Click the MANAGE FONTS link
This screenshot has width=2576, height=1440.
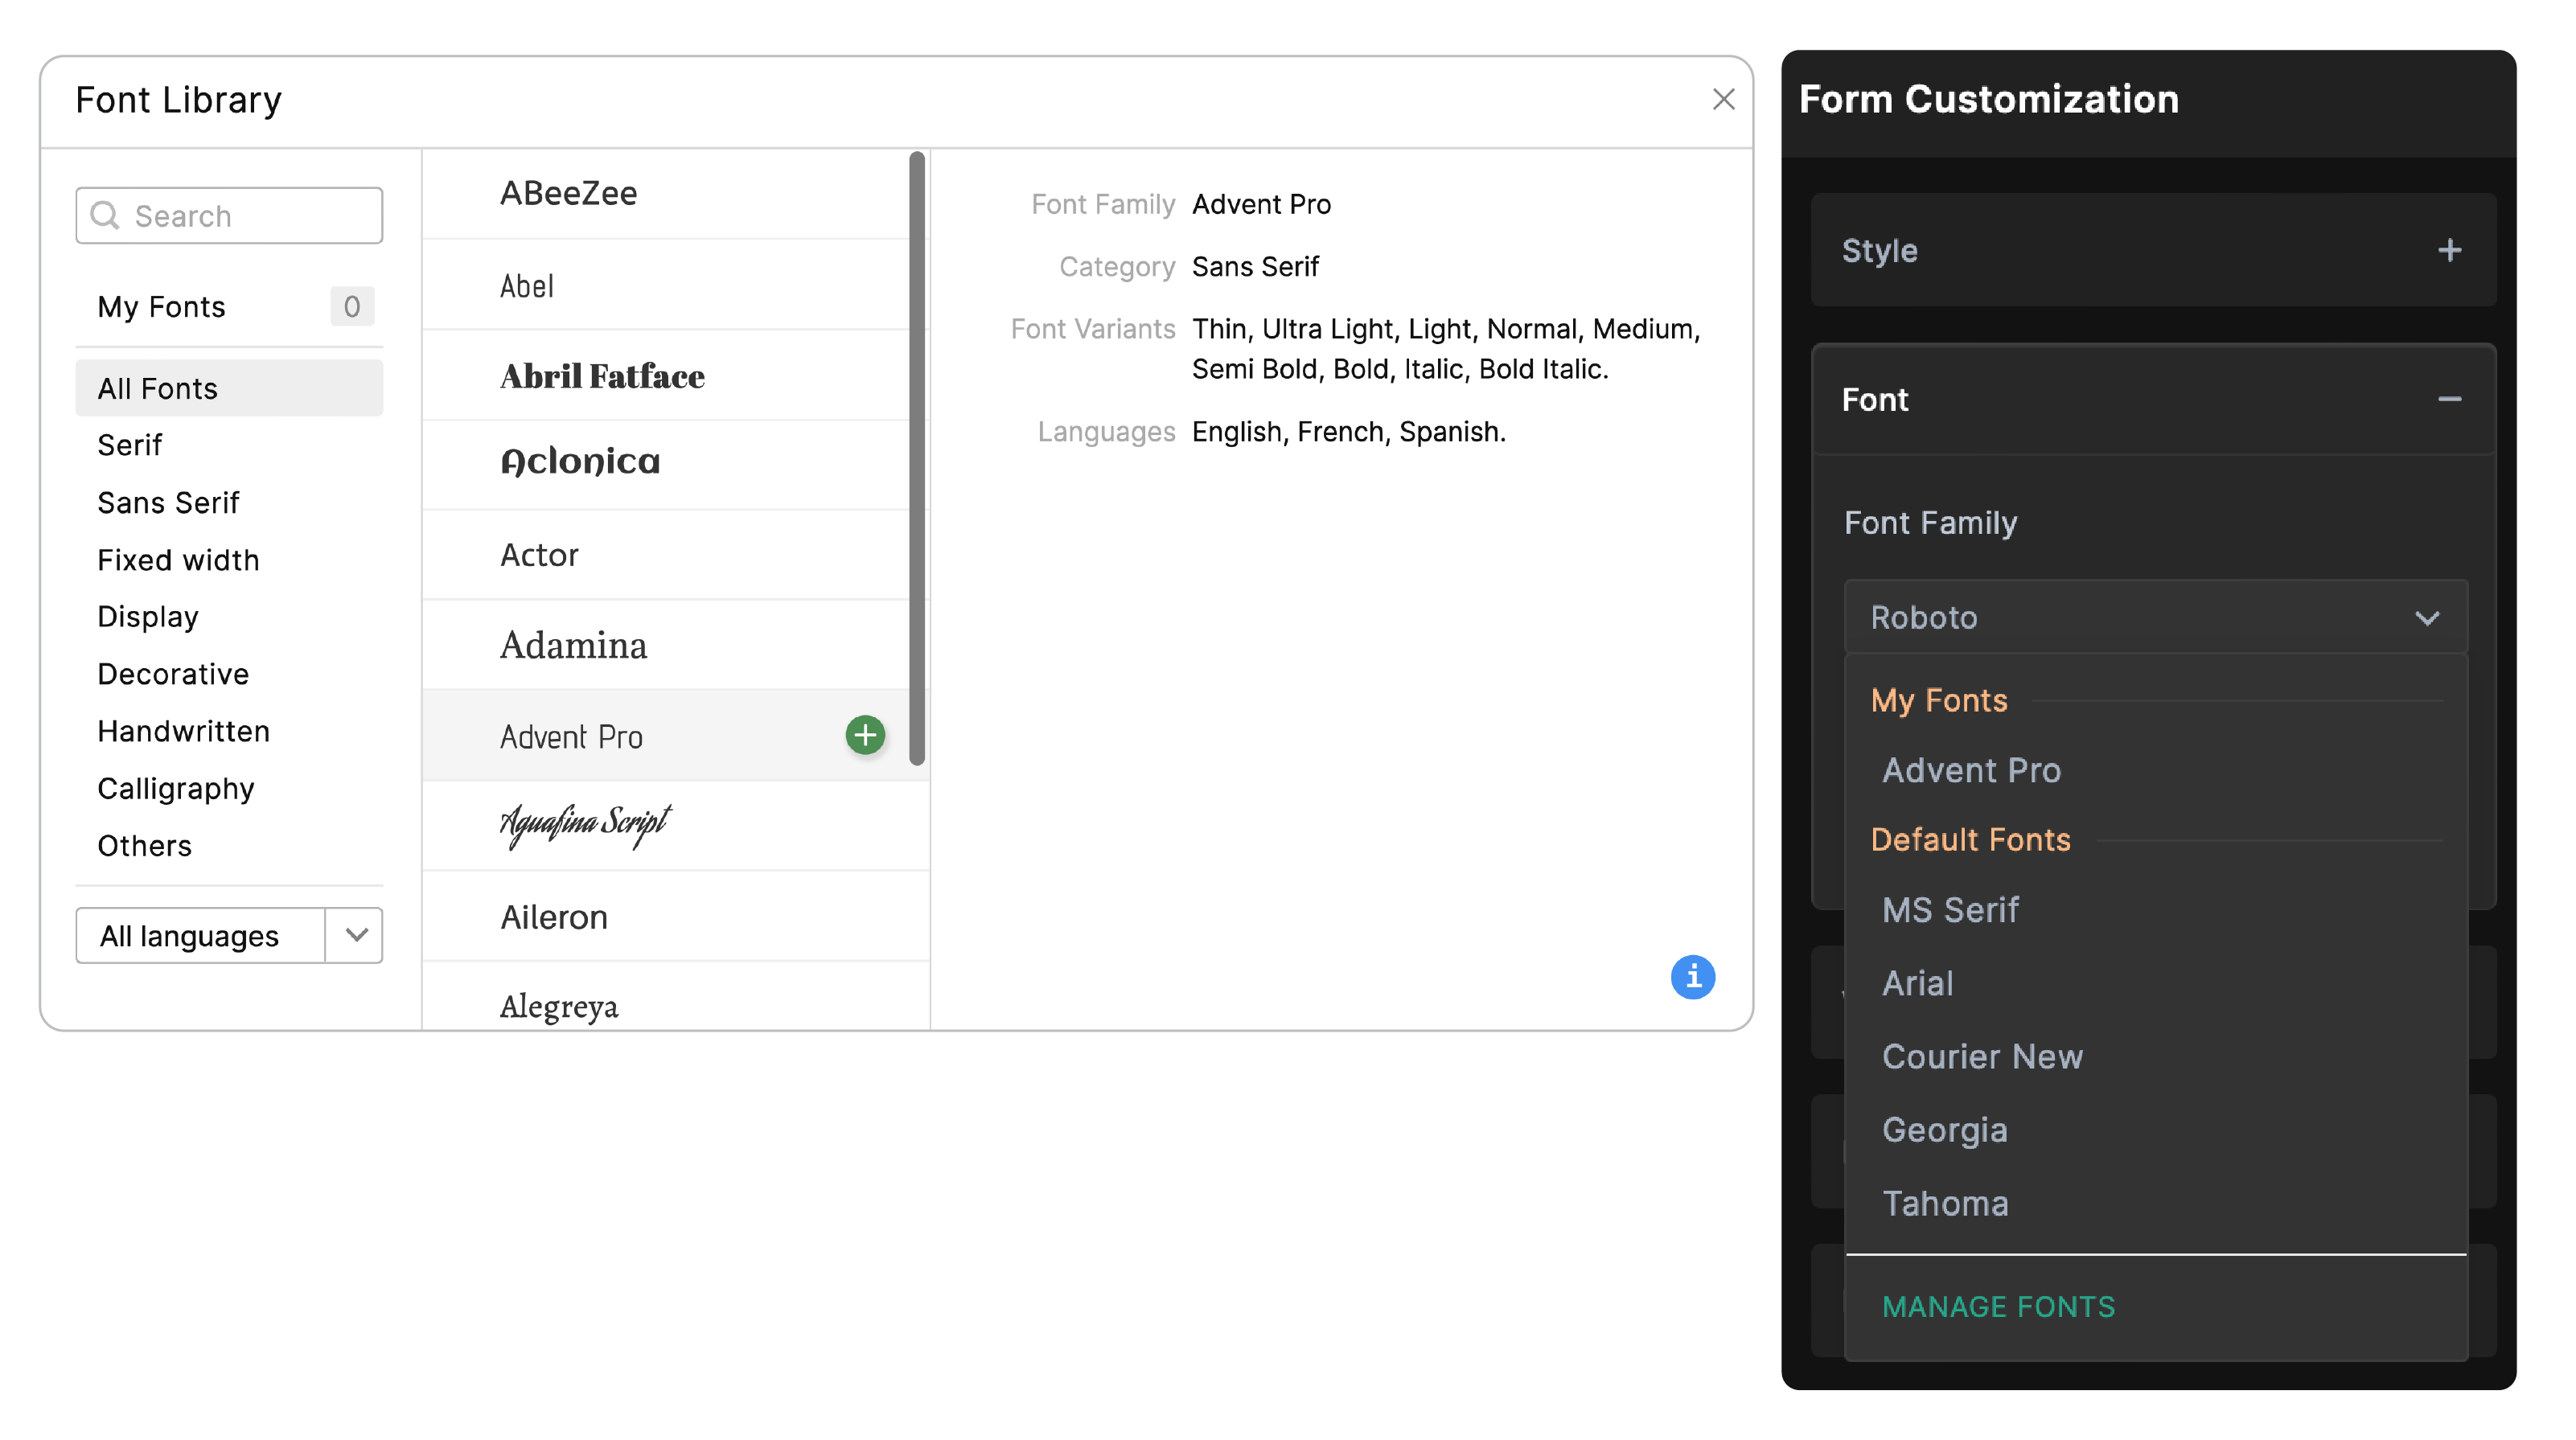click(x=1998, y=1306)
